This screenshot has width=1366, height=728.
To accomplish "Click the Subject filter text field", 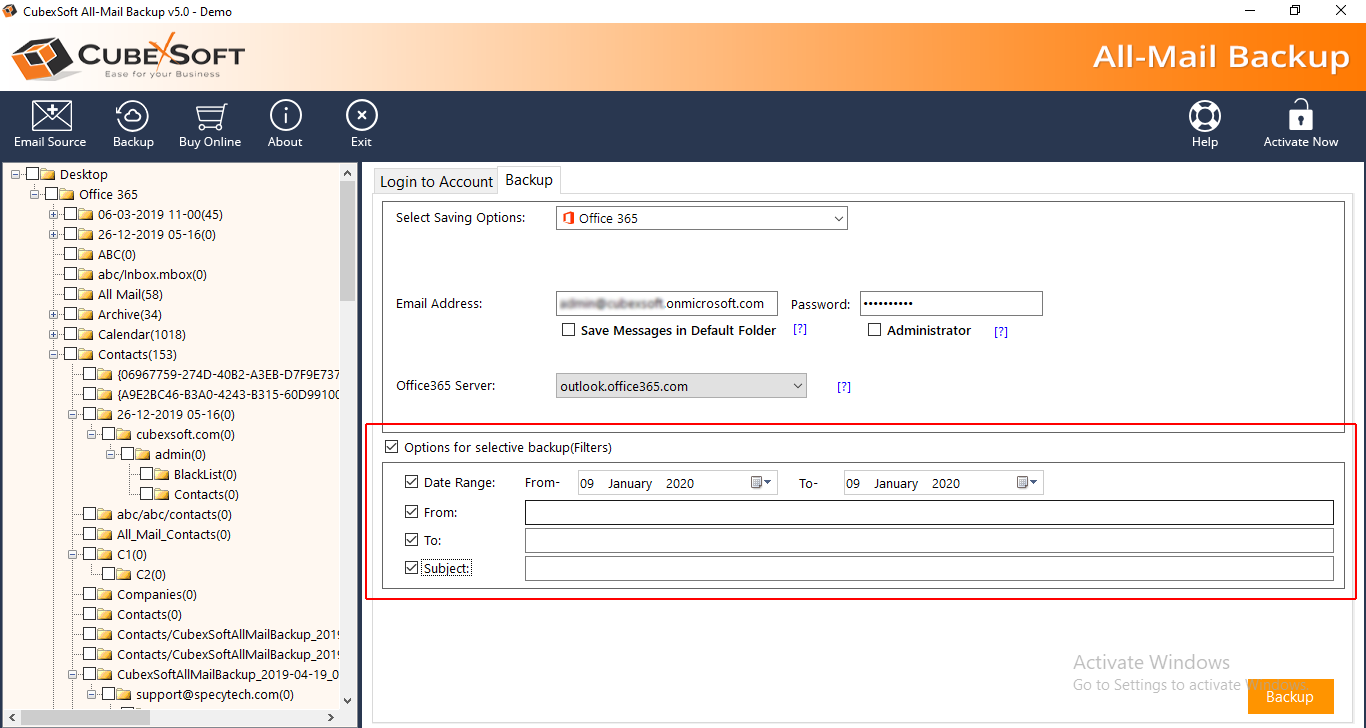I will [928, 568].
